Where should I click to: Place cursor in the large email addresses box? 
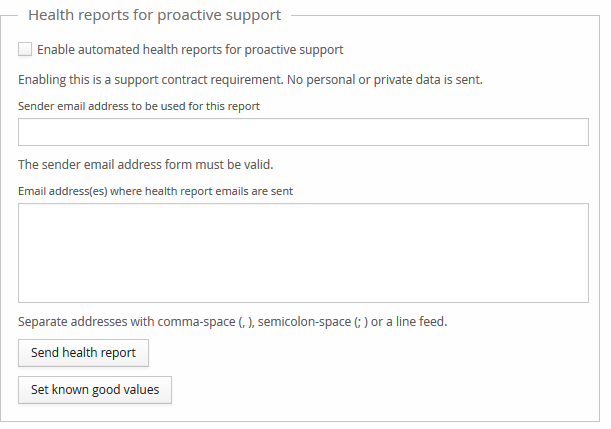pyautogui.click(x=303, y=253)
